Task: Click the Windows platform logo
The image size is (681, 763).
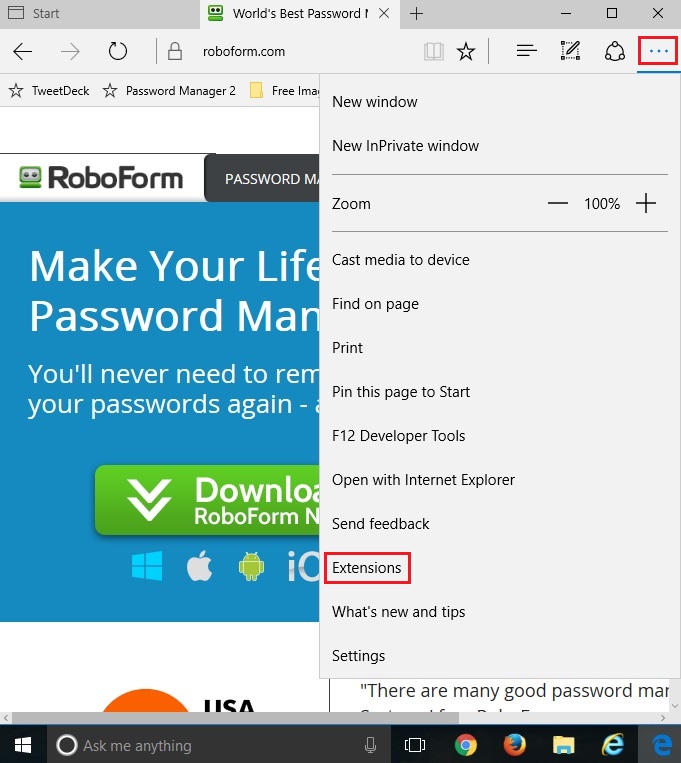Action: pos(147,565)
